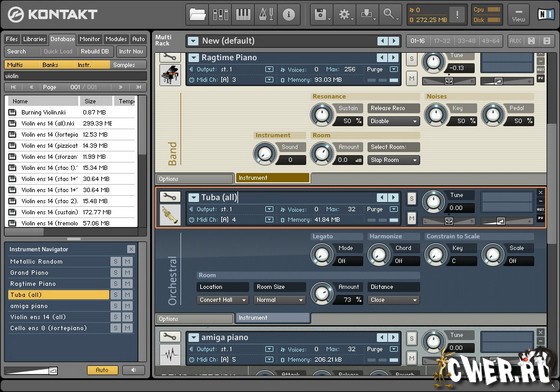Open options via the gear icon
The height and width of the screenshot is (392, 560).
coord(344,15)
